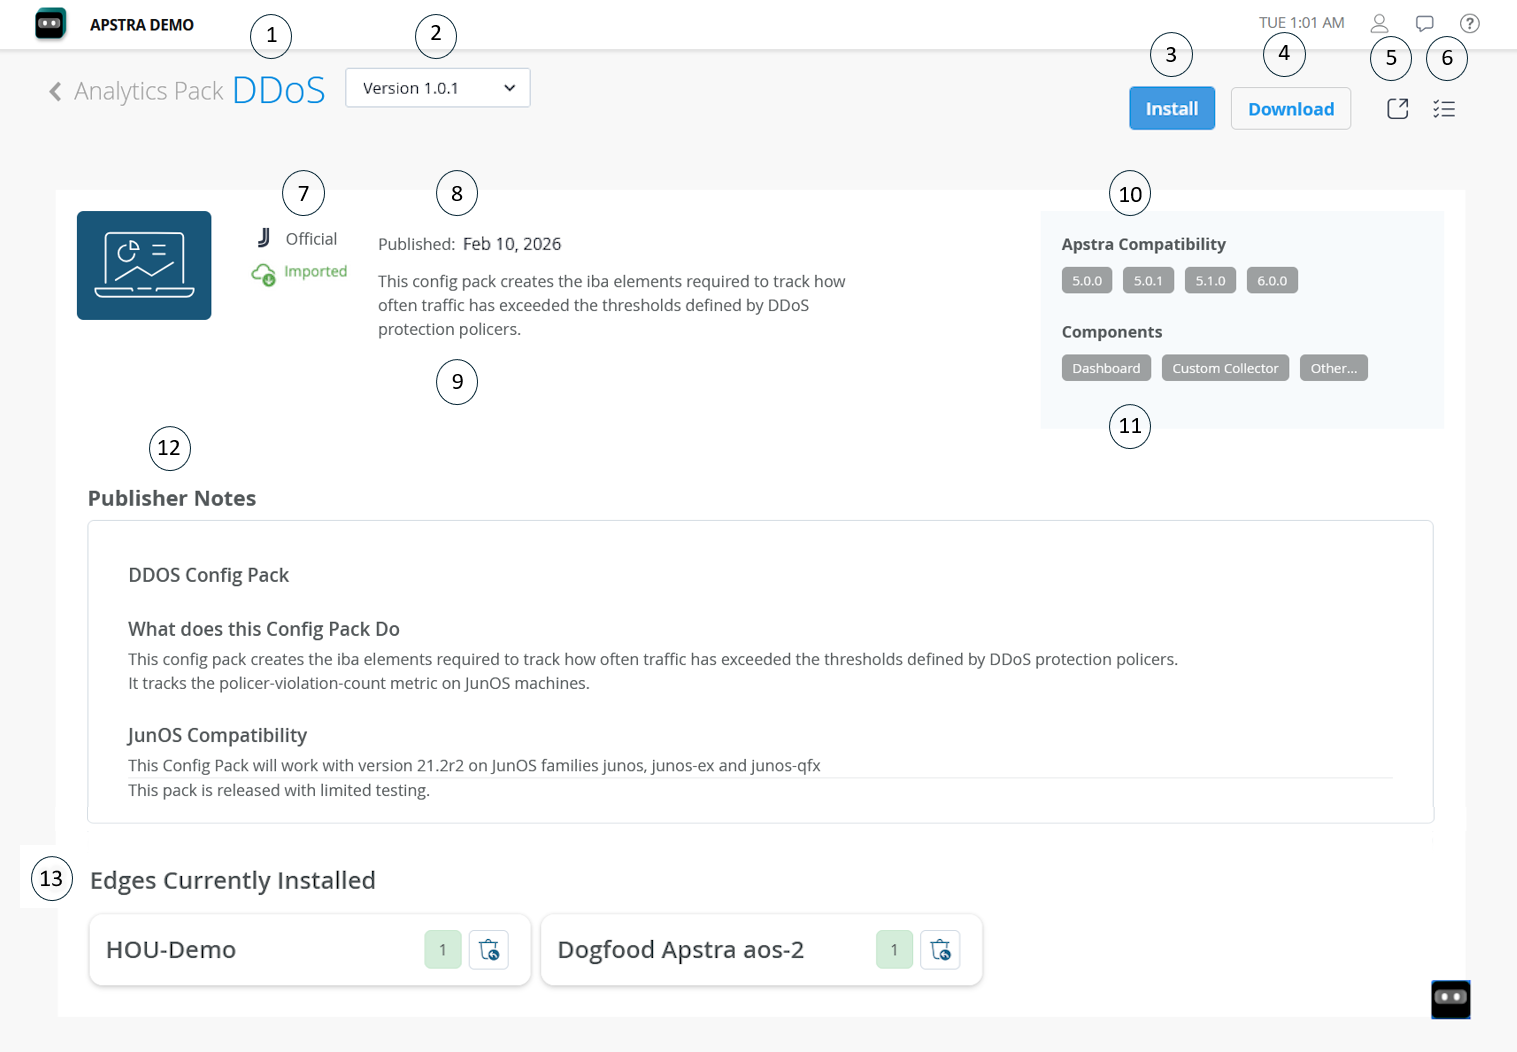Open the external link share icon

tap(1398, 109)
